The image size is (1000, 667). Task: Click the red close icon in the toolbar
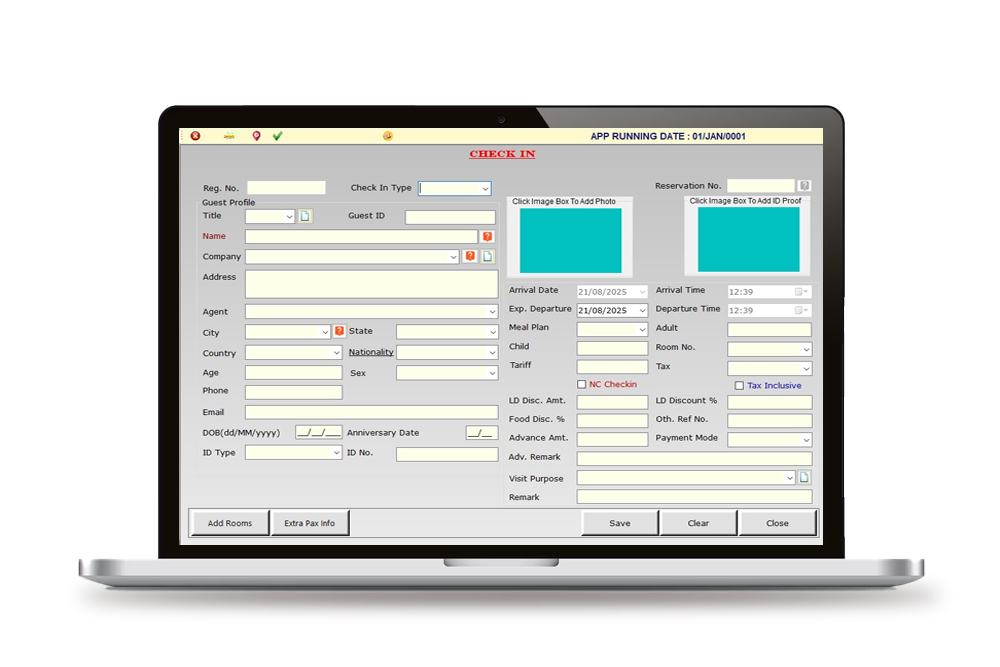point(195,136)
